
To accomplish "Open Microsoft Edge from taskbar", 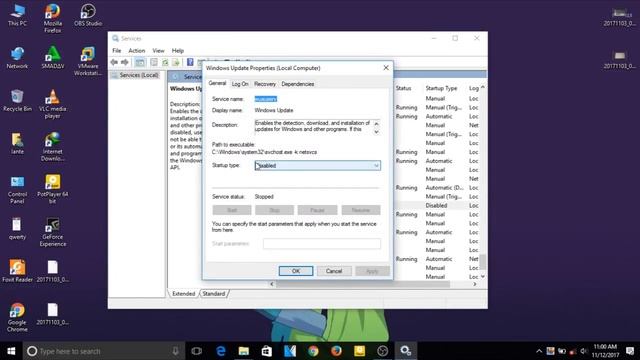I will [221, 351].
